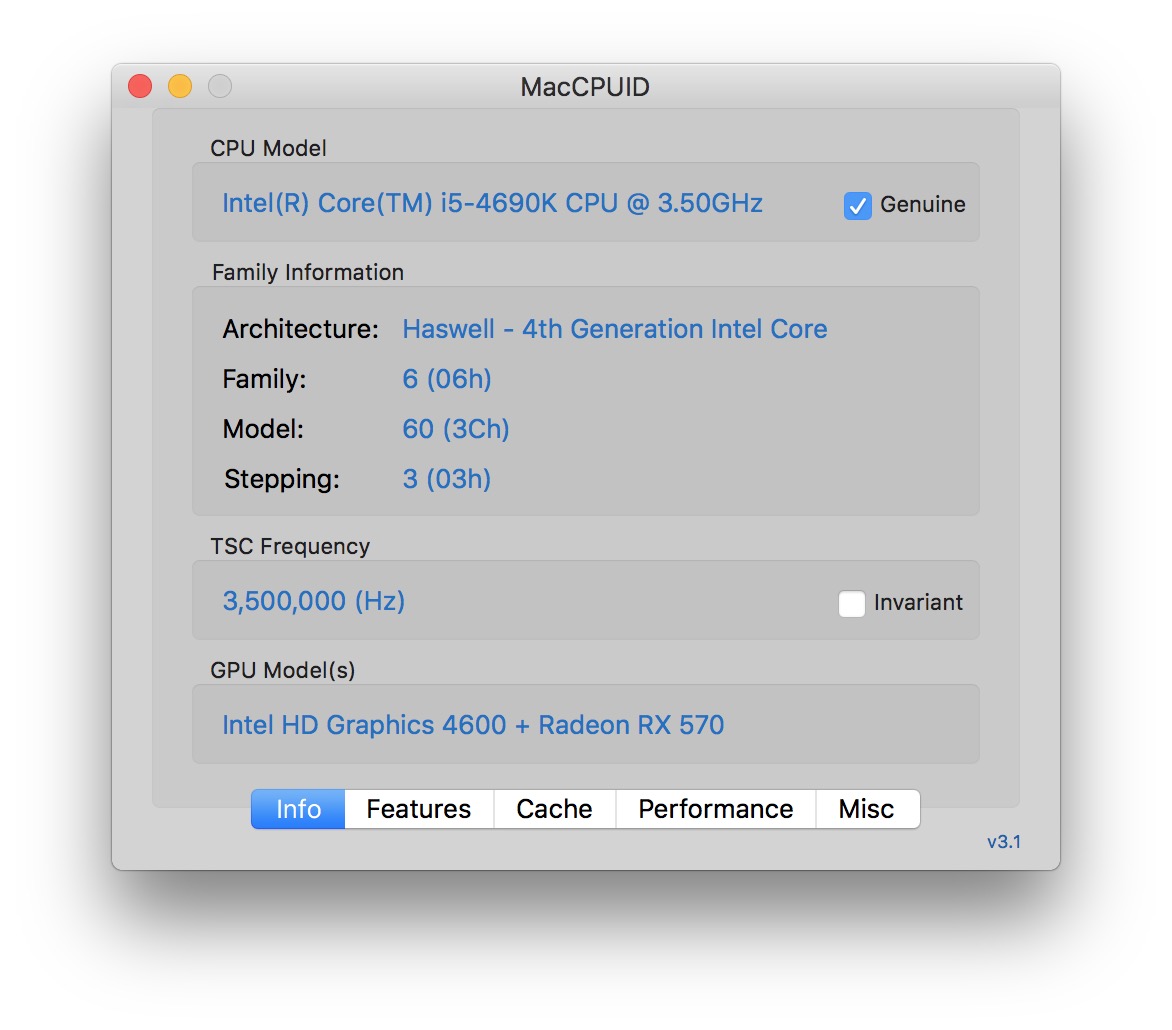Click the Model: label
The height and width of the screenshot is (1030, 1172).
263,429
